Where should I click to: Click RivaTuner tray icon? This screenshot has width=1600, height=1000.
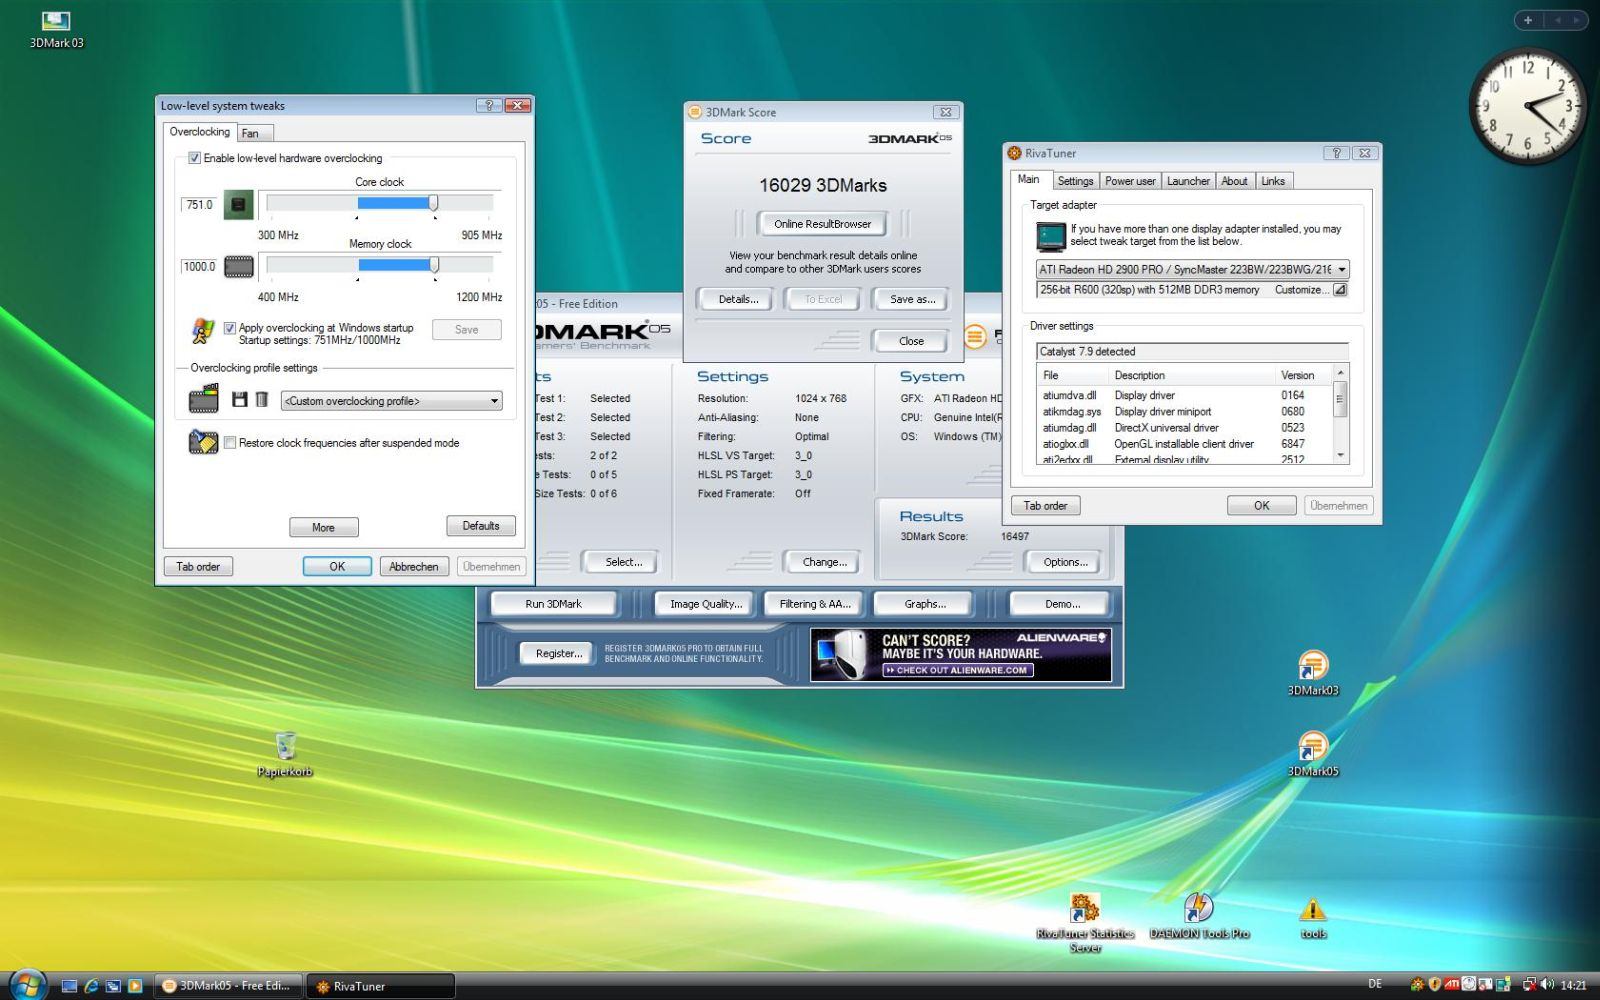(x=1417, y=984)
